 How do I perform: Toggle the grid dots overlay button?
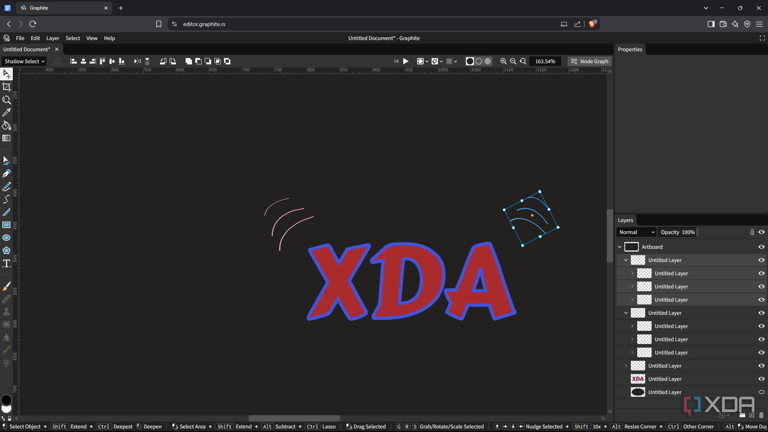click(x=58, y=61)
